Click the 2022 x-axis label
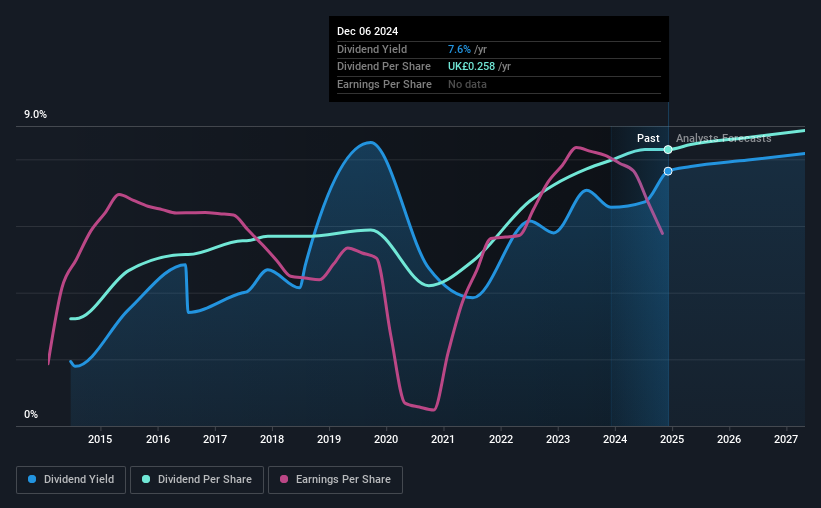Image resolution: width=821 pixels, height=508 pixels. coord(501,439)
